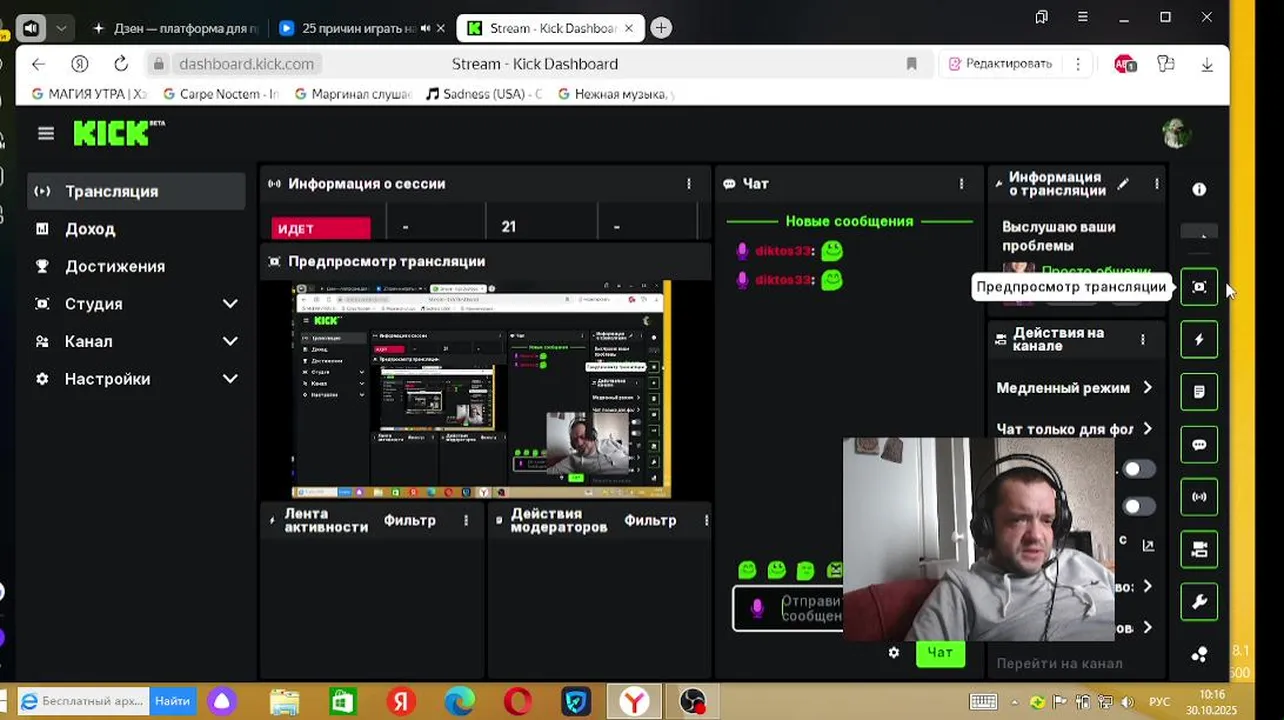The height and width of the screenshot is (720, 1284).
Task: Click the purple mic icon inside the chat input
Action: pos(757,608)
